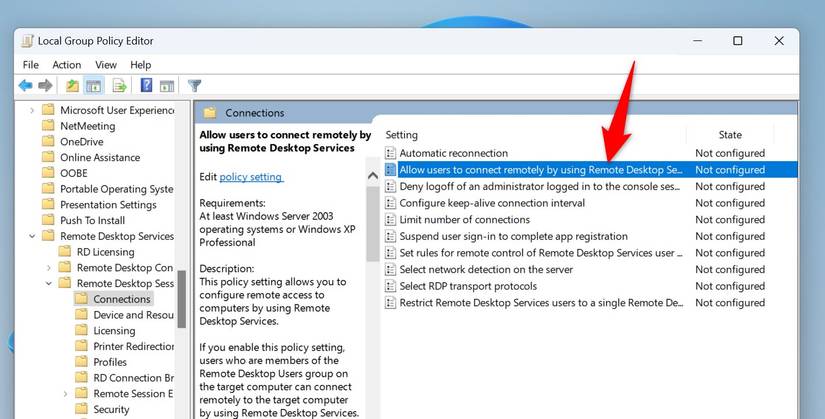Select the Licensing folder under Session Host
Screen dimensions: 825x419
click(x=114, y=331)
